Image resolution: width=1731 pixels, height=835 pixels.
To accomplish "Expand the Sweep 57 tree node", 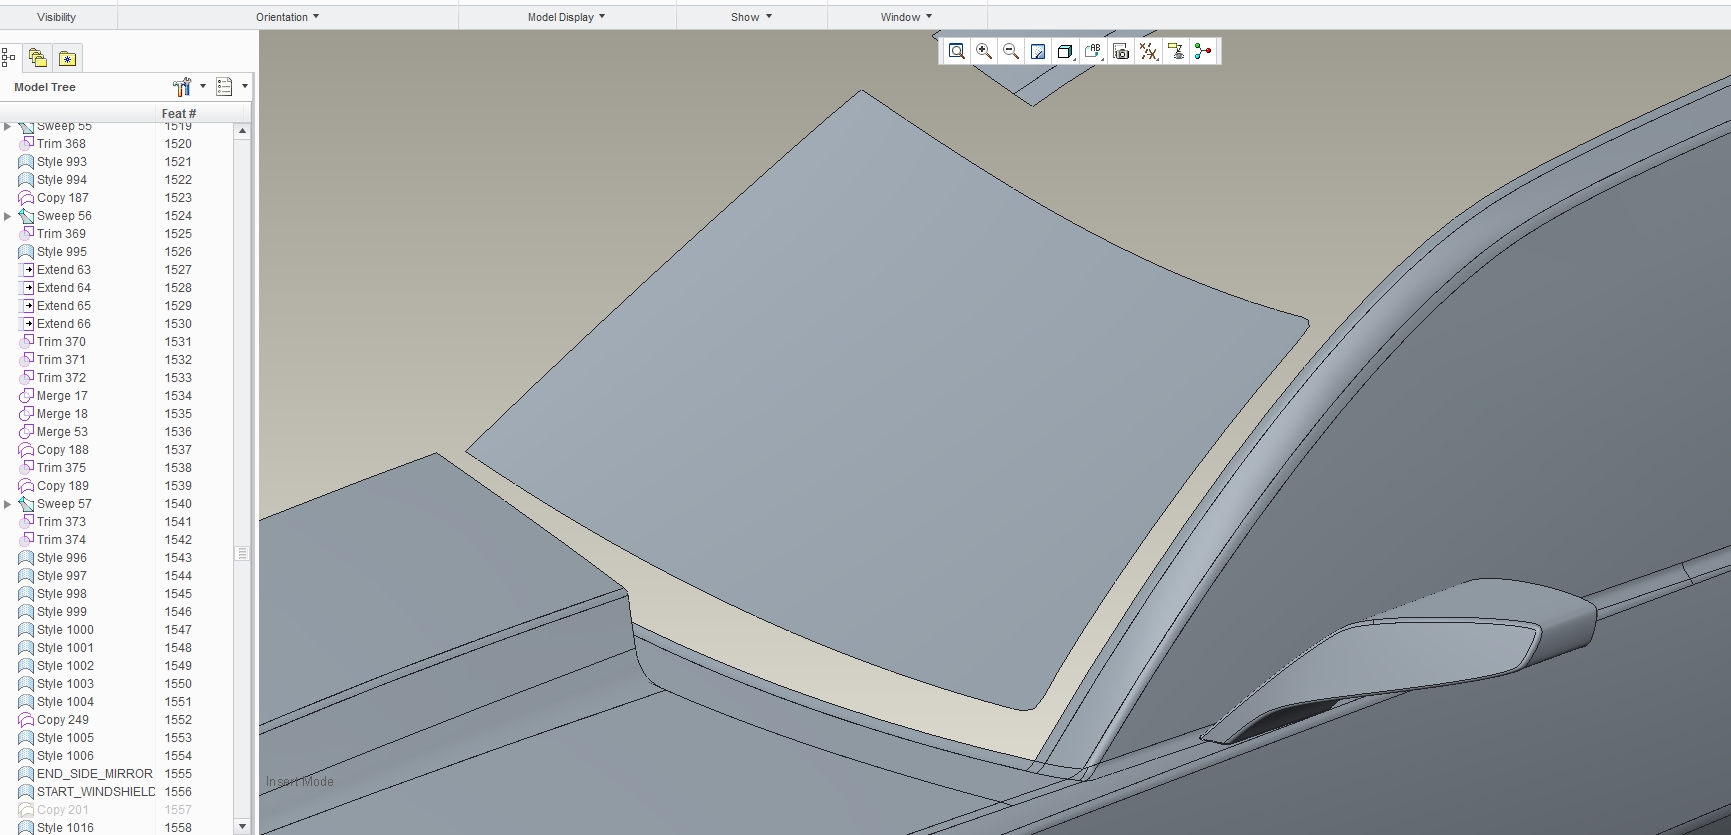I will coord(8,504).
